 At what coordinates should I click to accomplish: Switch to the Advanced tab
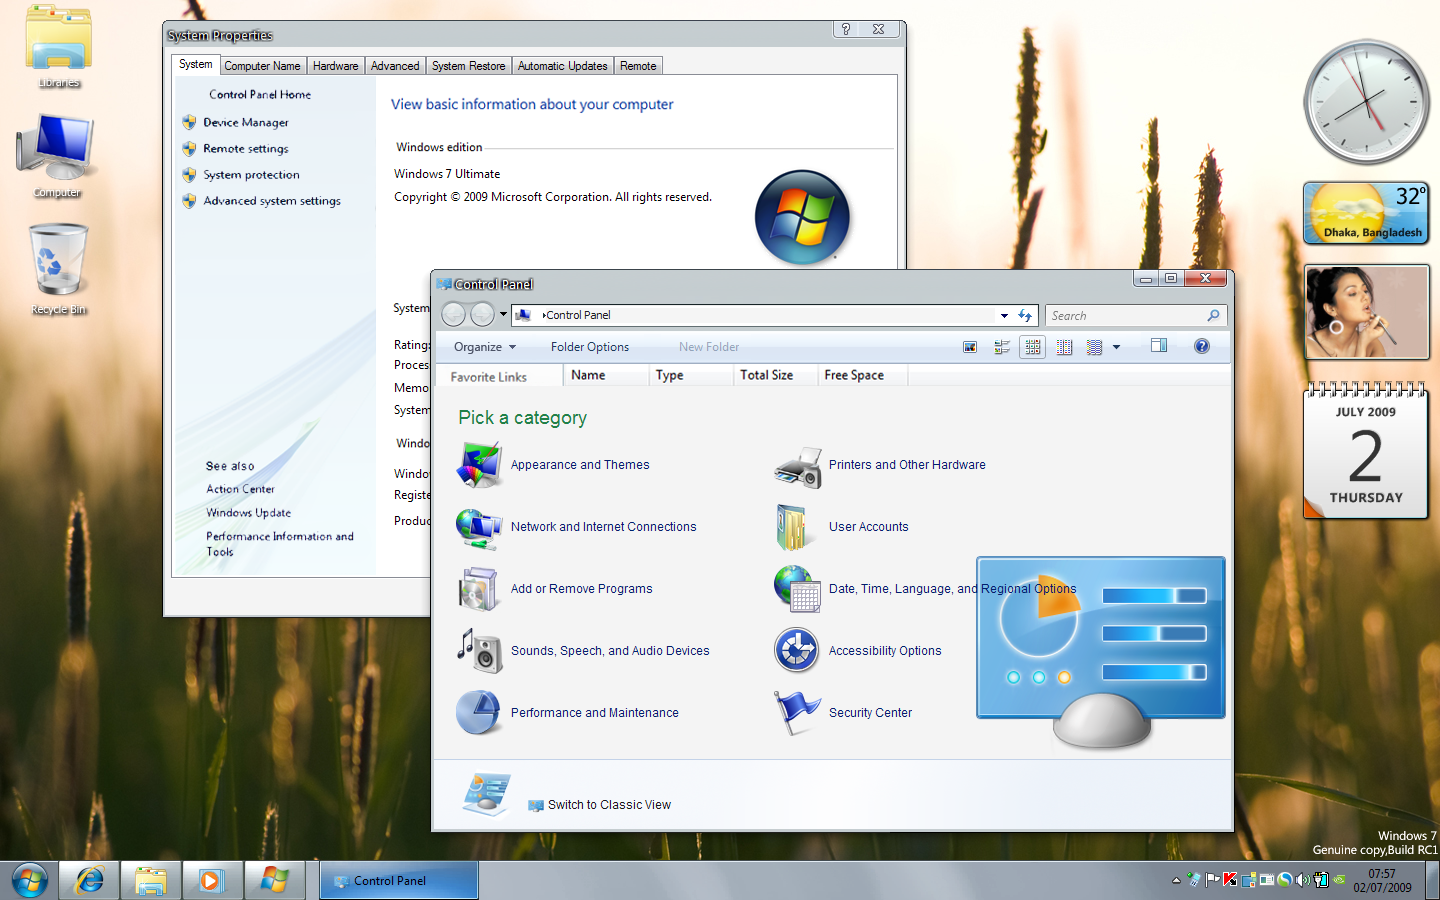(x=395, y=66)
